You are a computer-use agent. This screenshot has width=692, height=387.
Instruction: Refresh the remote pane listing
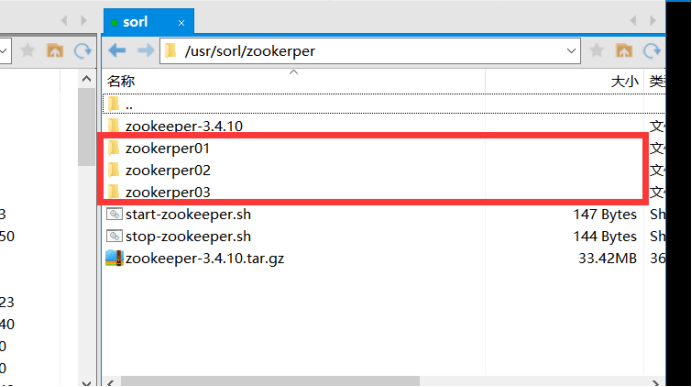pos(651,51)
